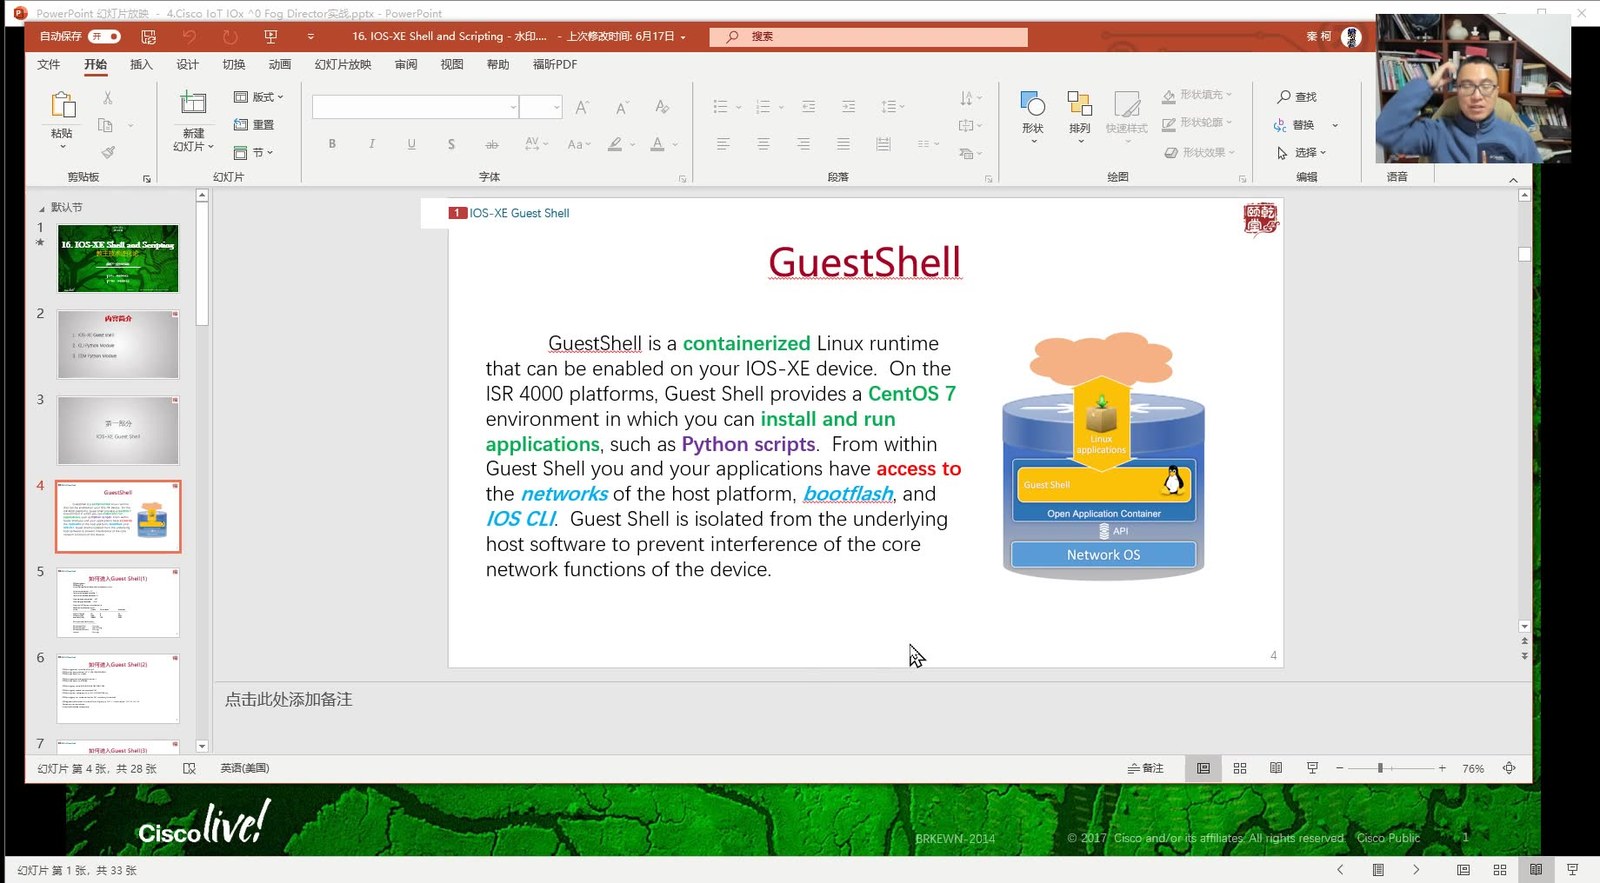Click the Increase Font Size icon
The image size is (1600, 883).
click(582, 107)
